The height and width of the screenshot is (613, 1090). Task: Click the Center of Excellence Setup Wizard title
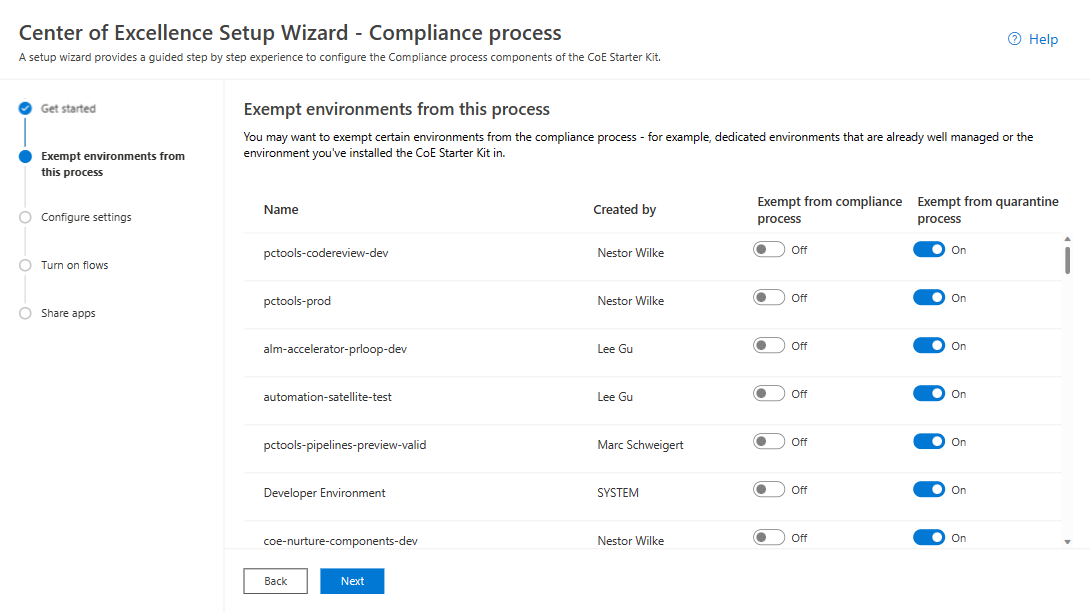290,33
